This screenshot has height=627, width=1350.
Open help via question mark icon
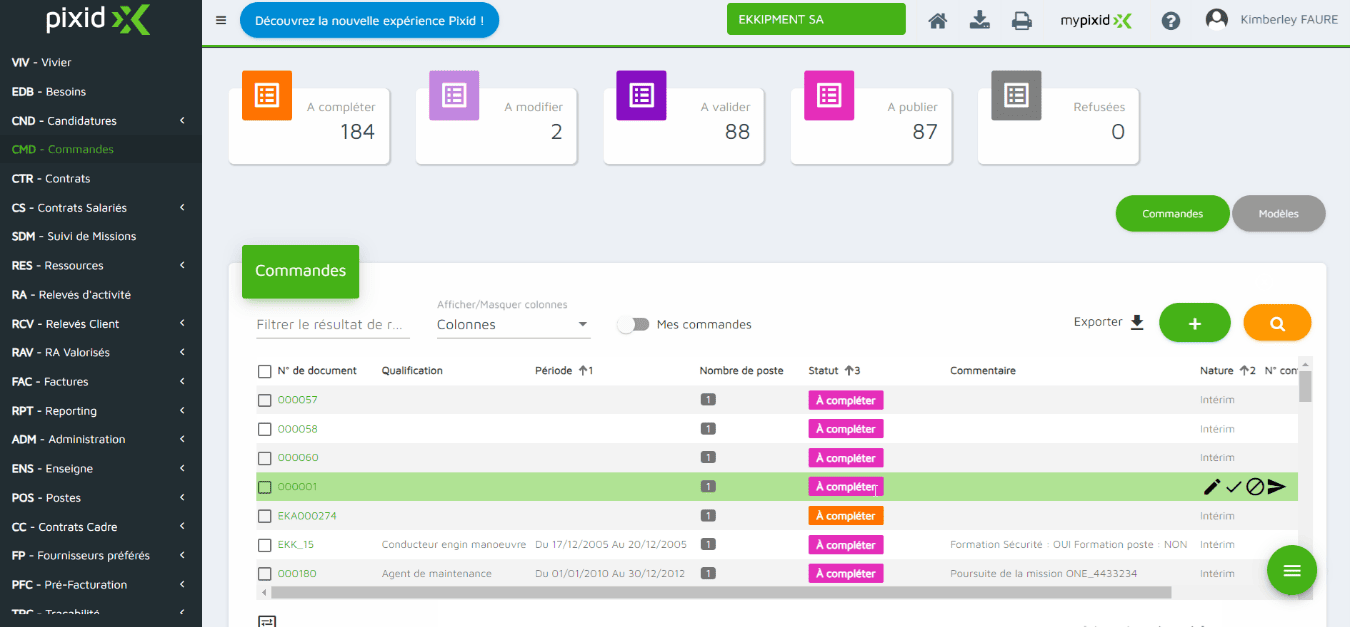click(x=1170, y=20)
